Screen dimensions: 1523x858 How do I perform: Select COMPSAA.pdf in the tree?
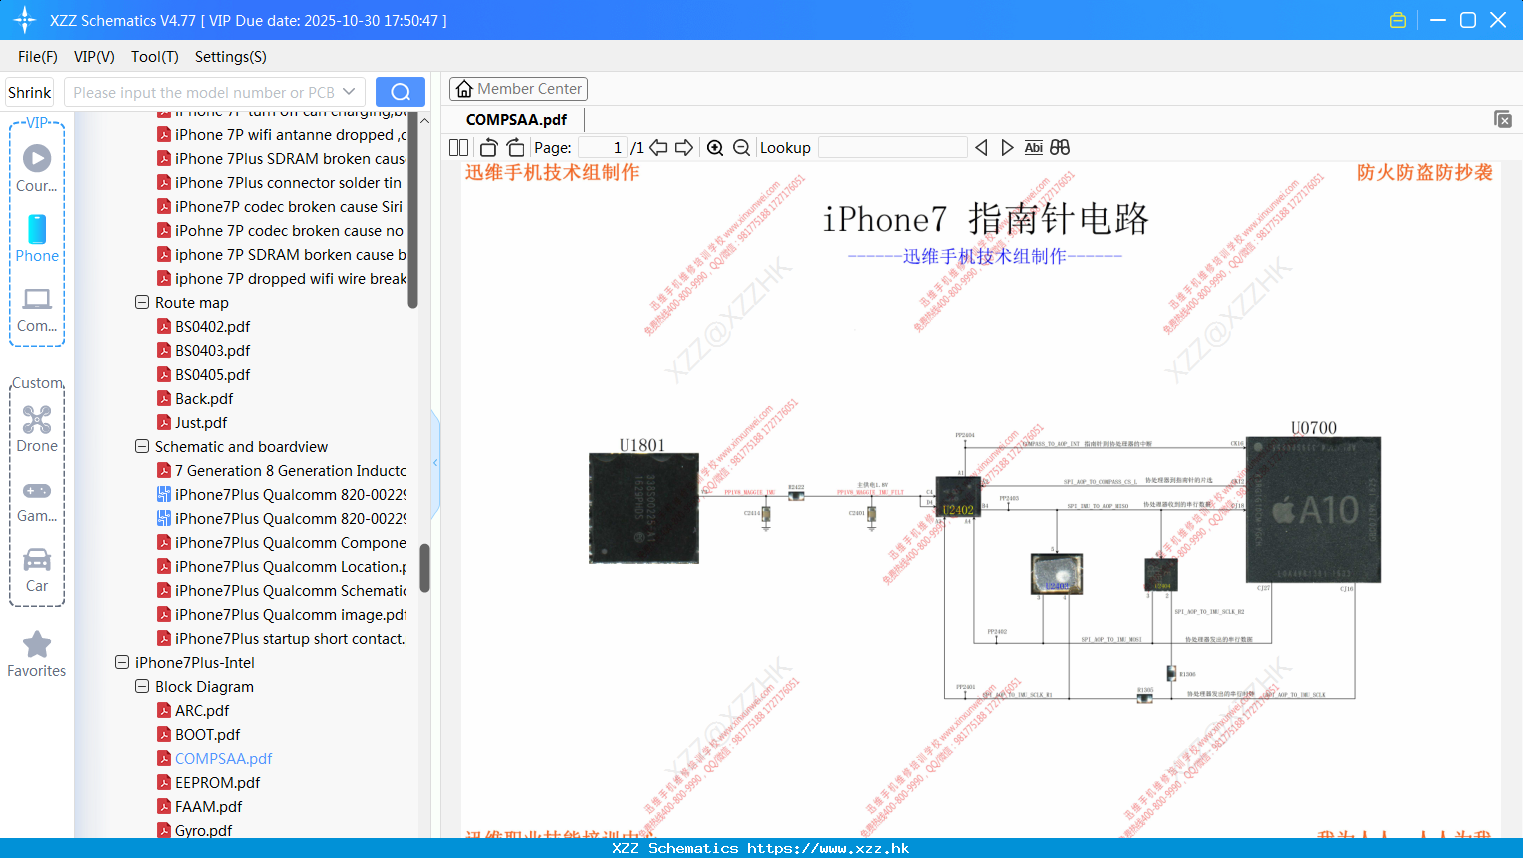point(223,758)
